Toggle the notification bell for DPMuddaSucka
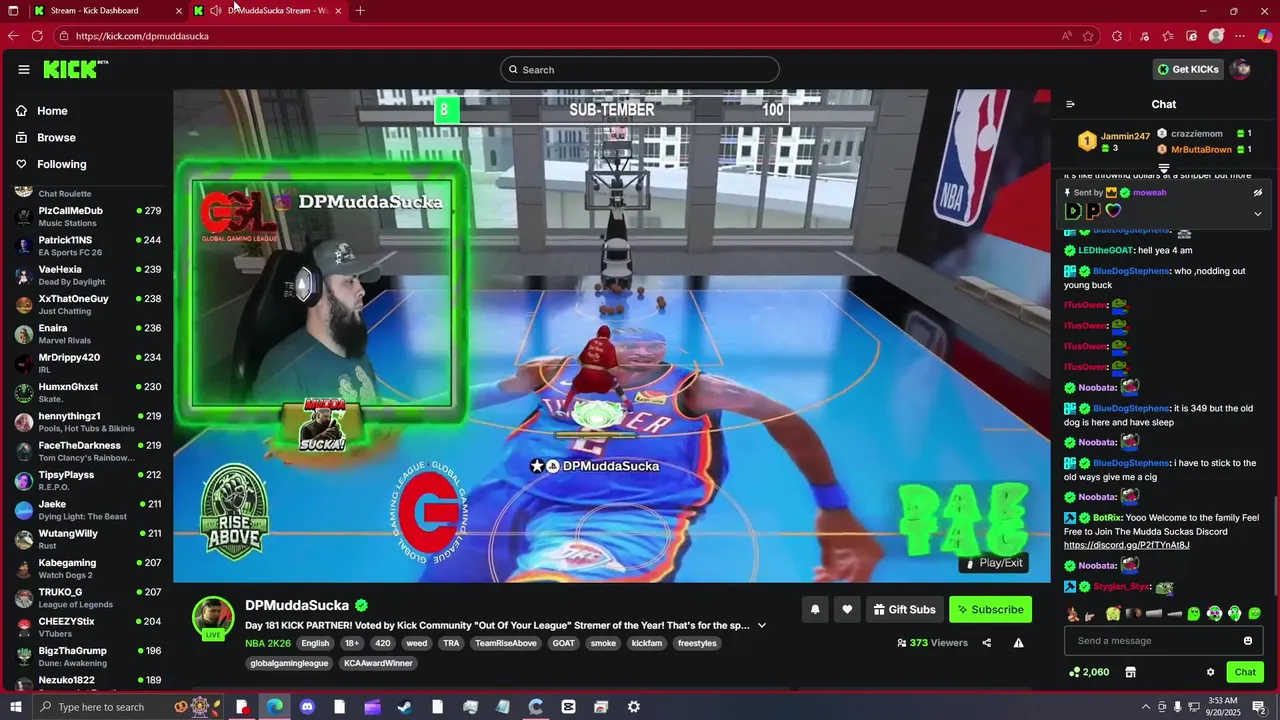 pos(815,609)
